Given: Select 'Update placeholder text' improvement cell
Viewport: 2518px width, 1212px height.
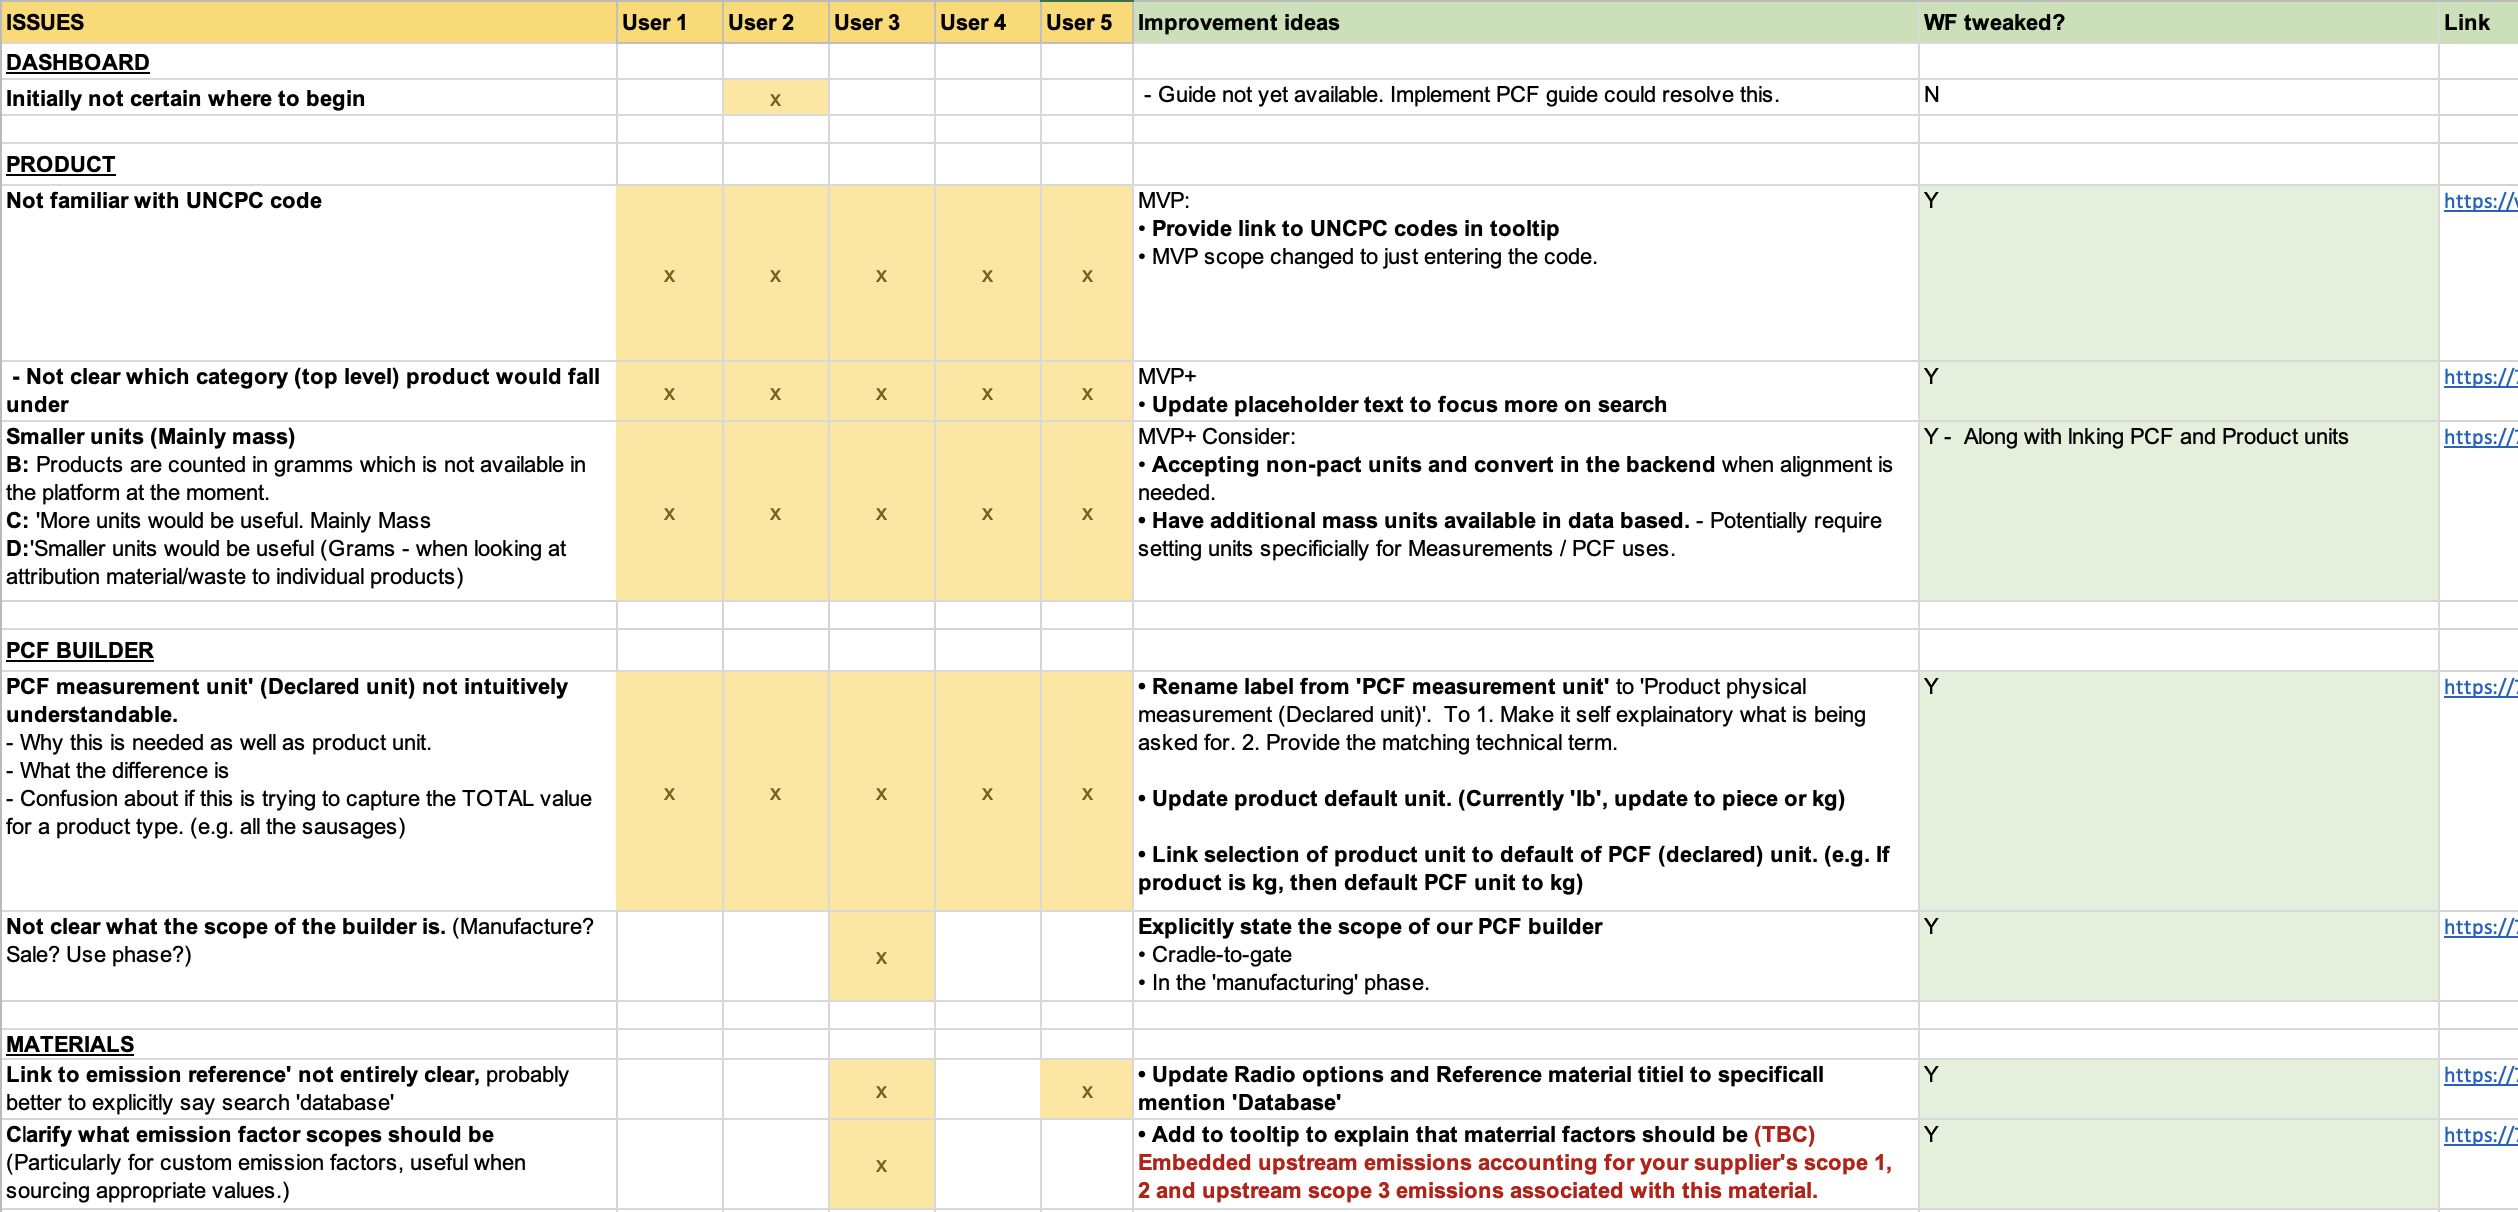Looking at the screenshot, I should pos(1525,391).
